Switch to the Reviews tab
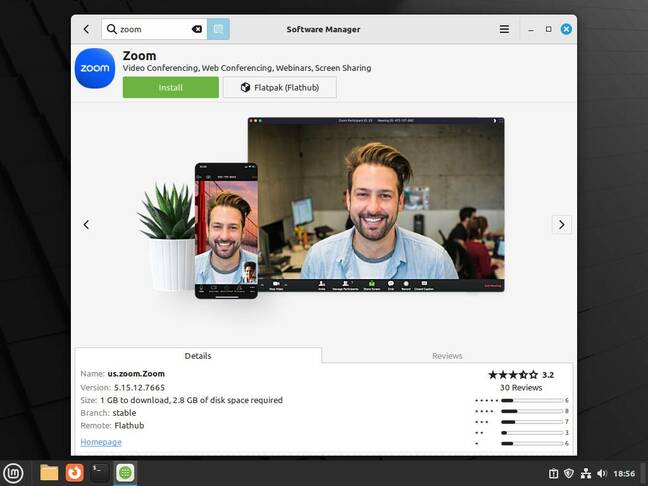This screenshot has width=648, height=486. pos(447,356)
